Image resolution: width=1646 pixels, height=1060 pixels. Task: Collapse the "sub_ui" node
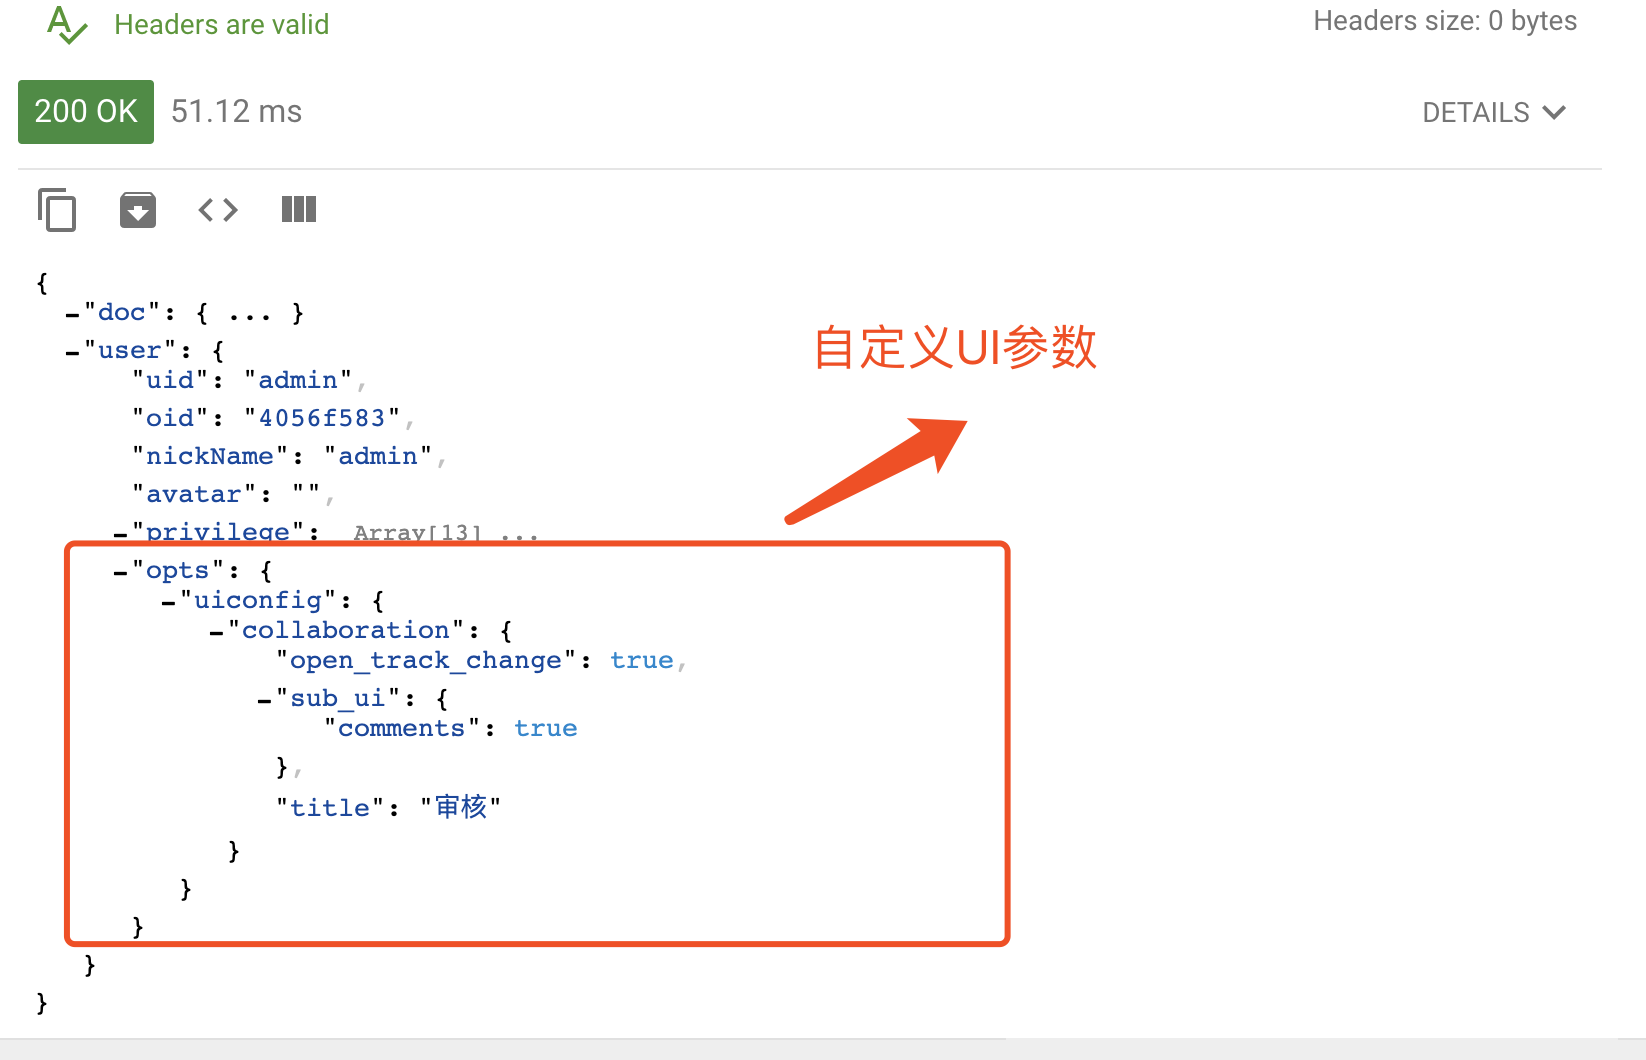264,701
